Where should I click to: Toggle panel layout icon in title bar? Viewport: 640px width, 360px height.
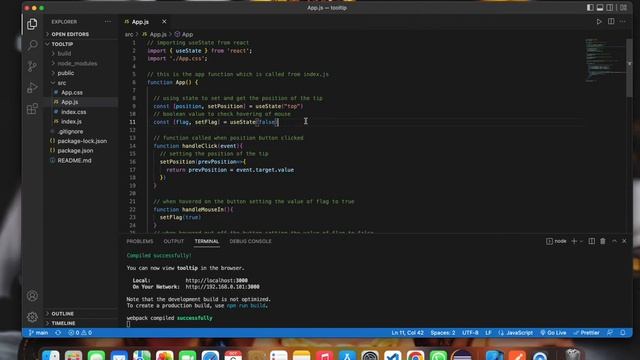pos(600,8)
